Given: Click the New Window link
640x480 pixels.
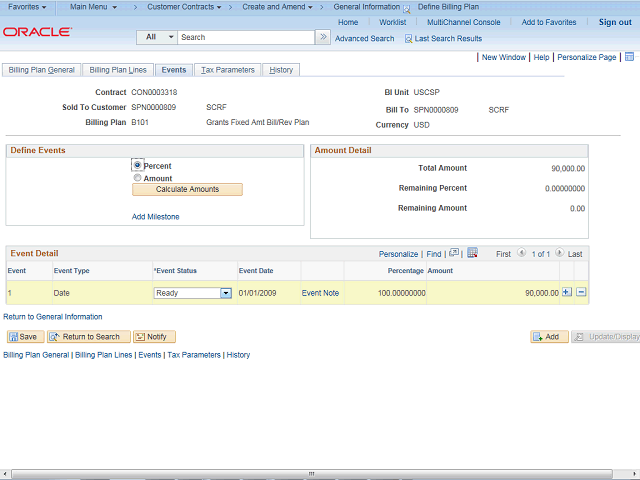Looking at the screenshot, I should (x=504, y=57).
